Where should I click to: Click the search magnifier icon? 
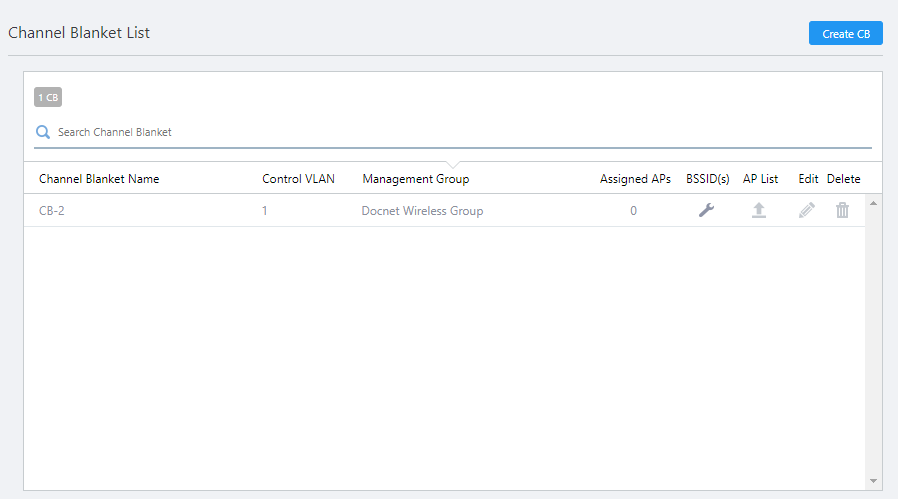(x=43, y=132)
